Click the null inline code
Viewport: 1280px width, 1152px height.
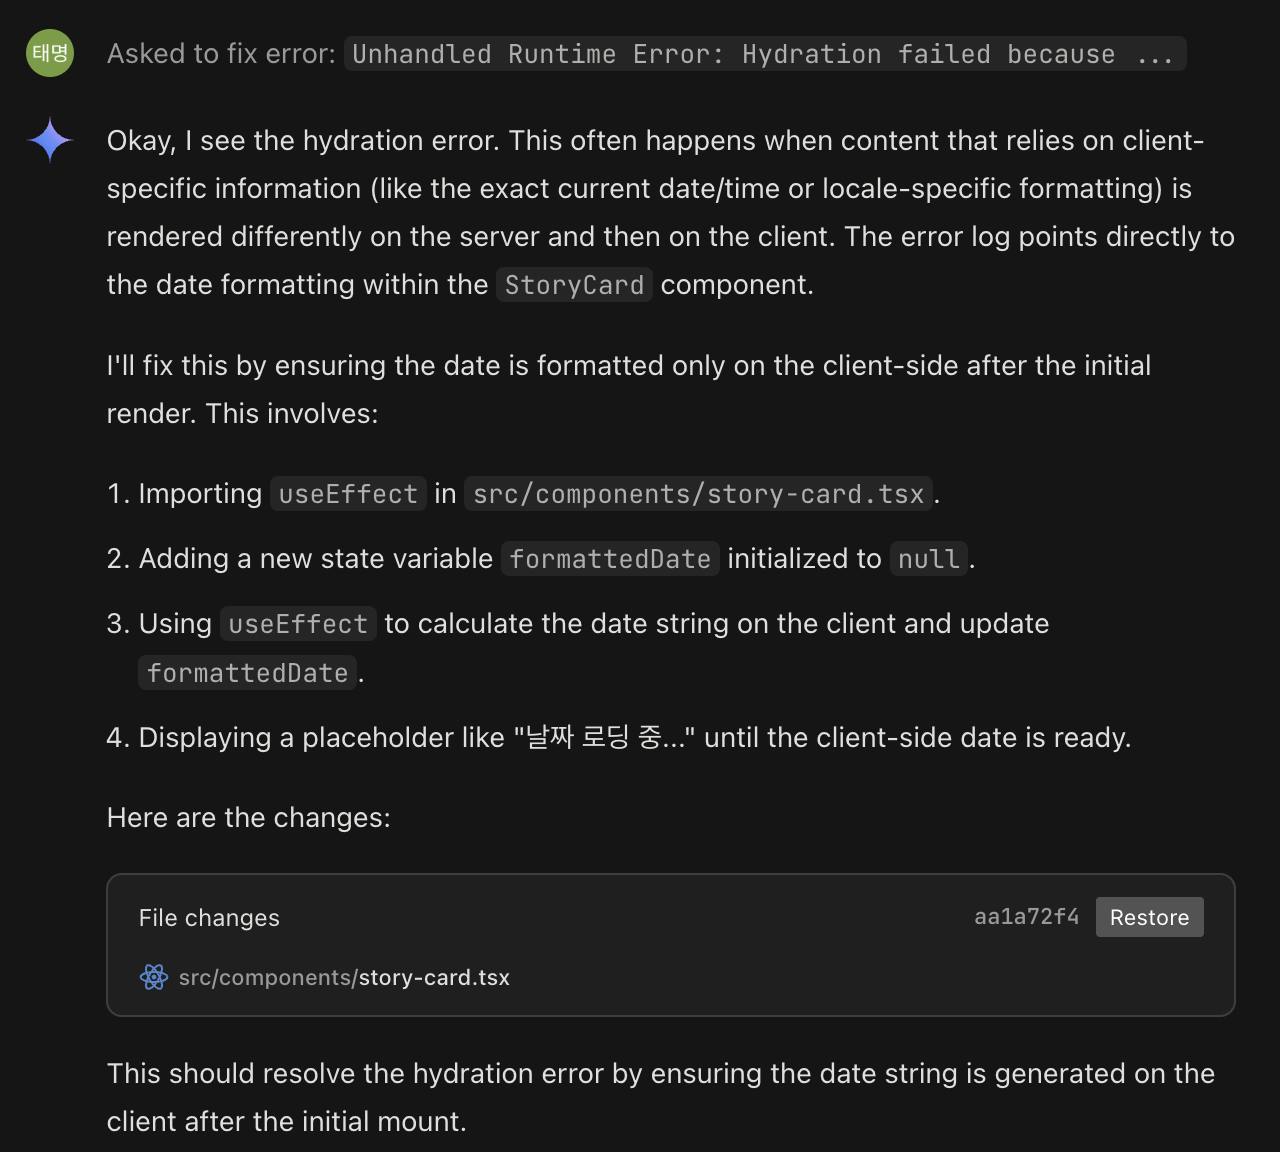(928, 559)
